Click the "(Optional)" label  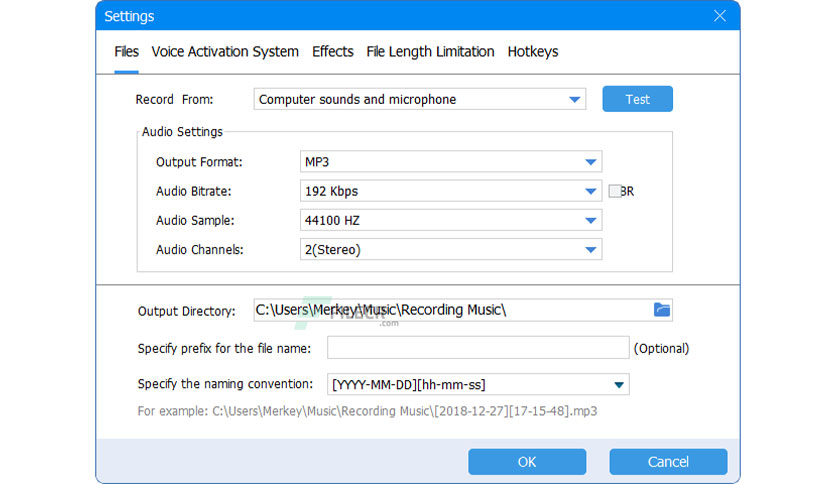tap(661, 349)
